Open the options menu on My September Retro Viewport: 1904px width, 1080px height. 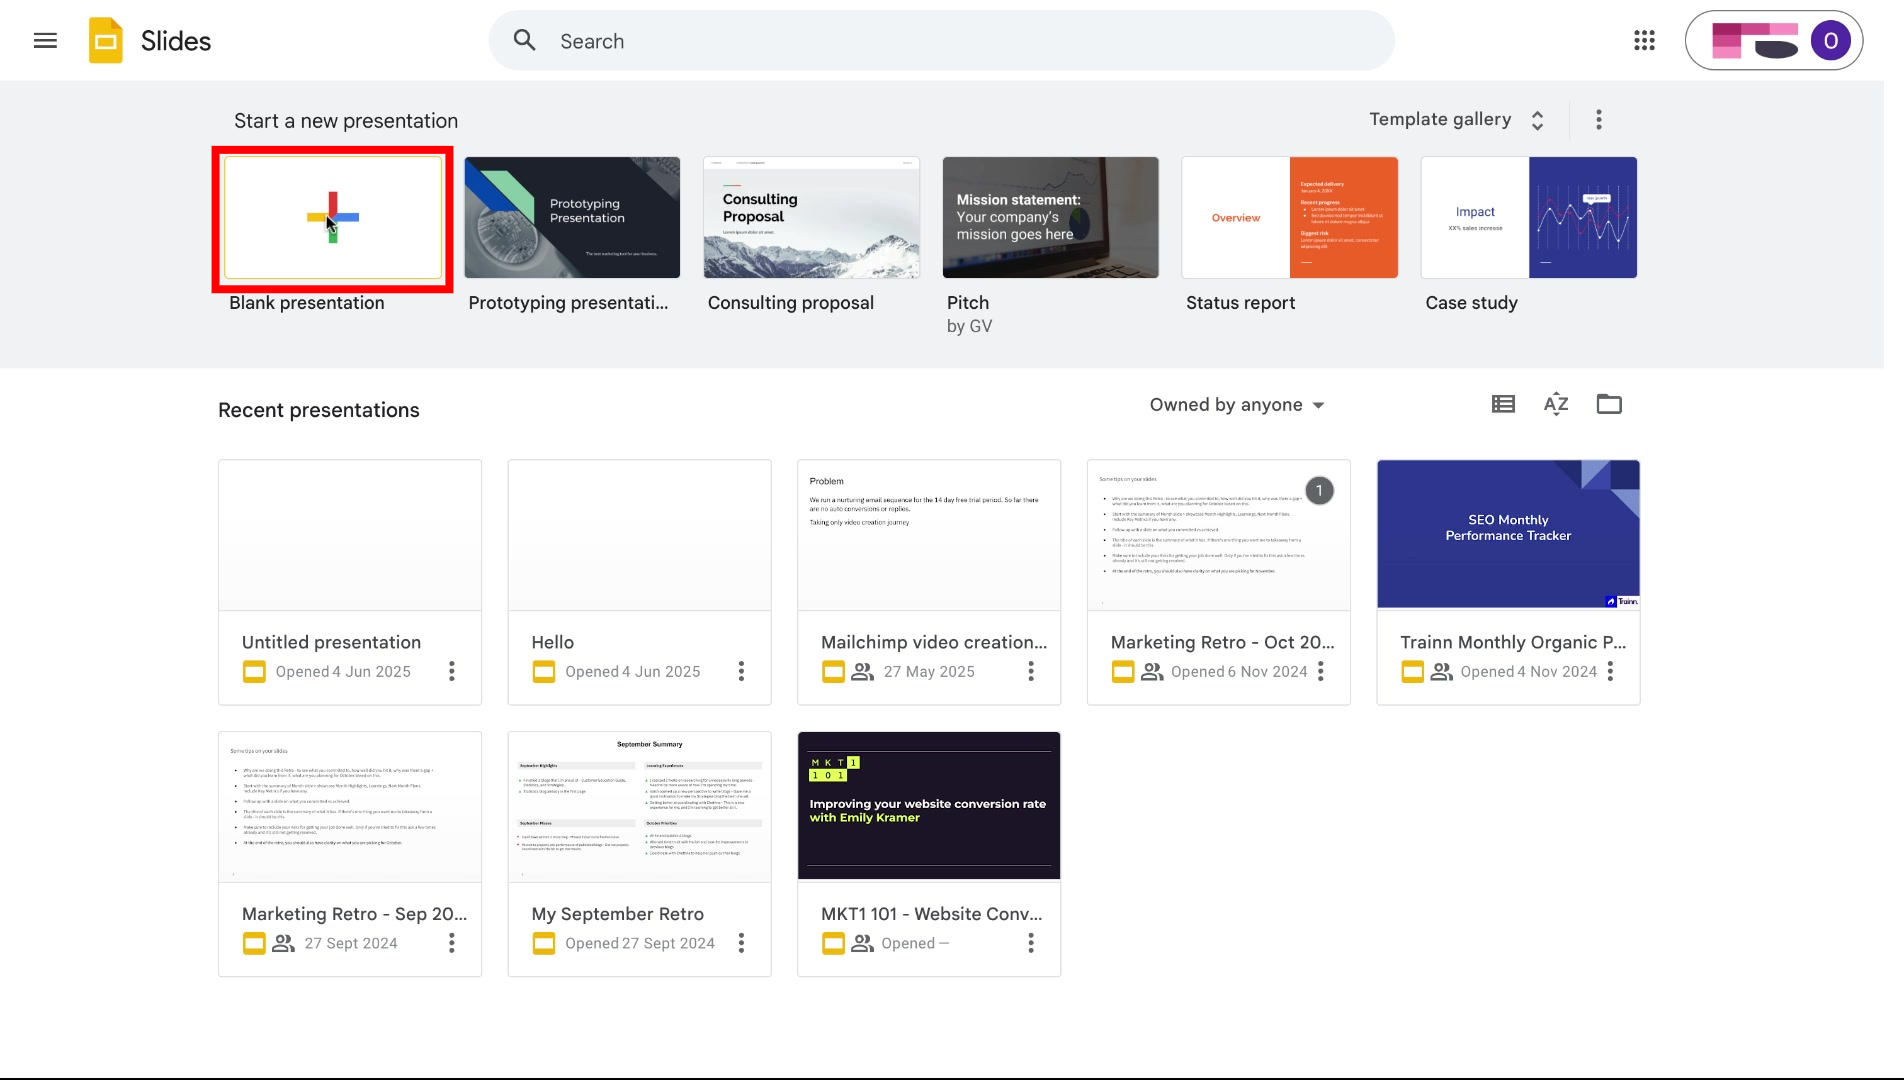point(740,943)
